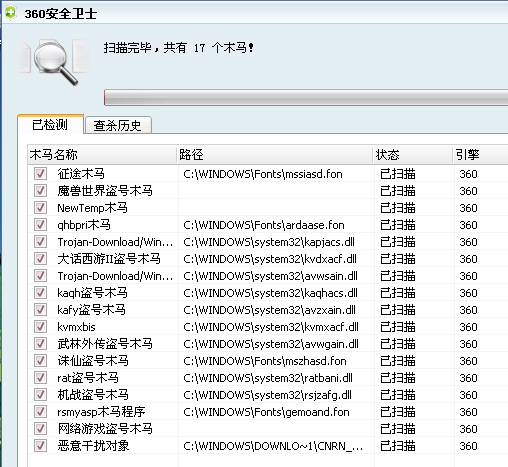The height and width of the screenshot is (467, 508).
Task: Sort by 木马名称 column header
Action: click(x=102, y=155)
